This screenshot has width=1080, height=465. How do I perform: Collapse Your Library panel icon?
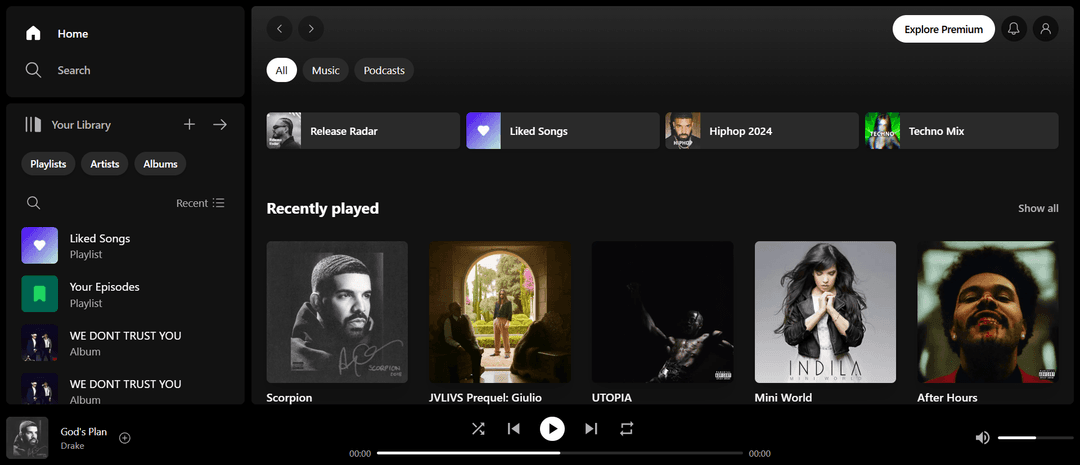point(33,125)
